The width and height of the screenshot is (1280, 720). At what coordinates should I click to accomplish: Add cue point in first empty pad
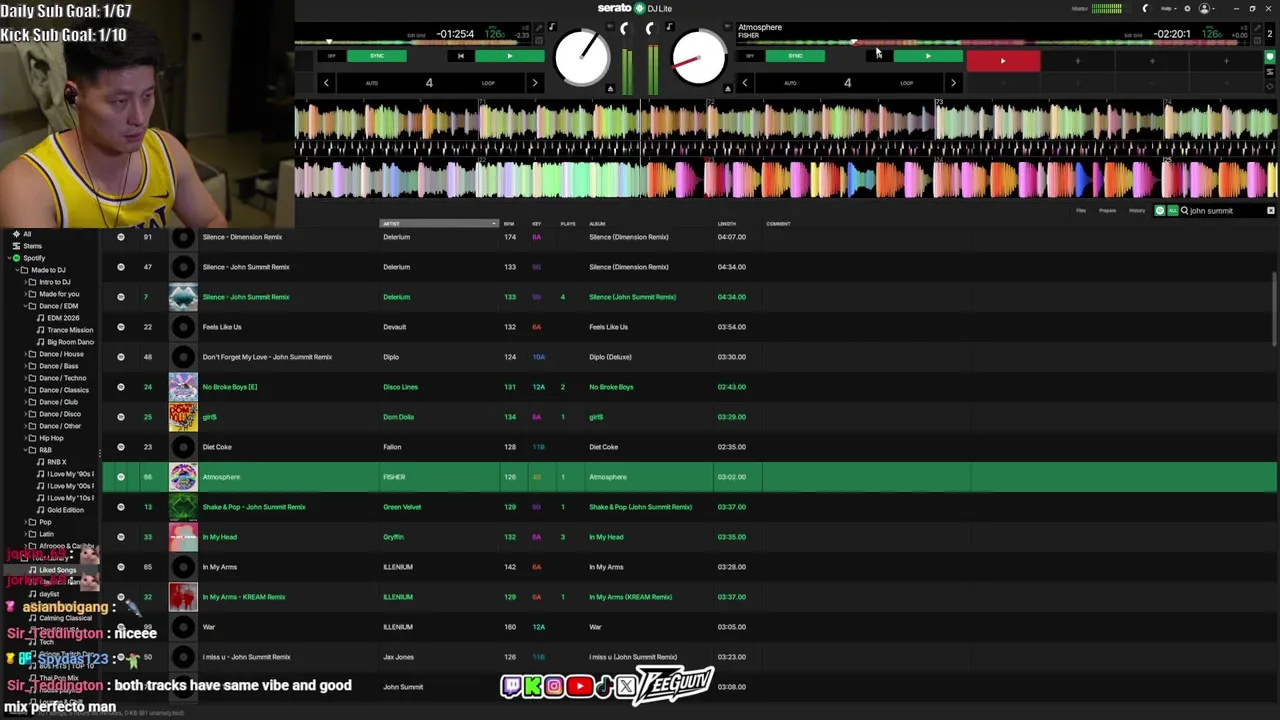(x=1077, y=62)
